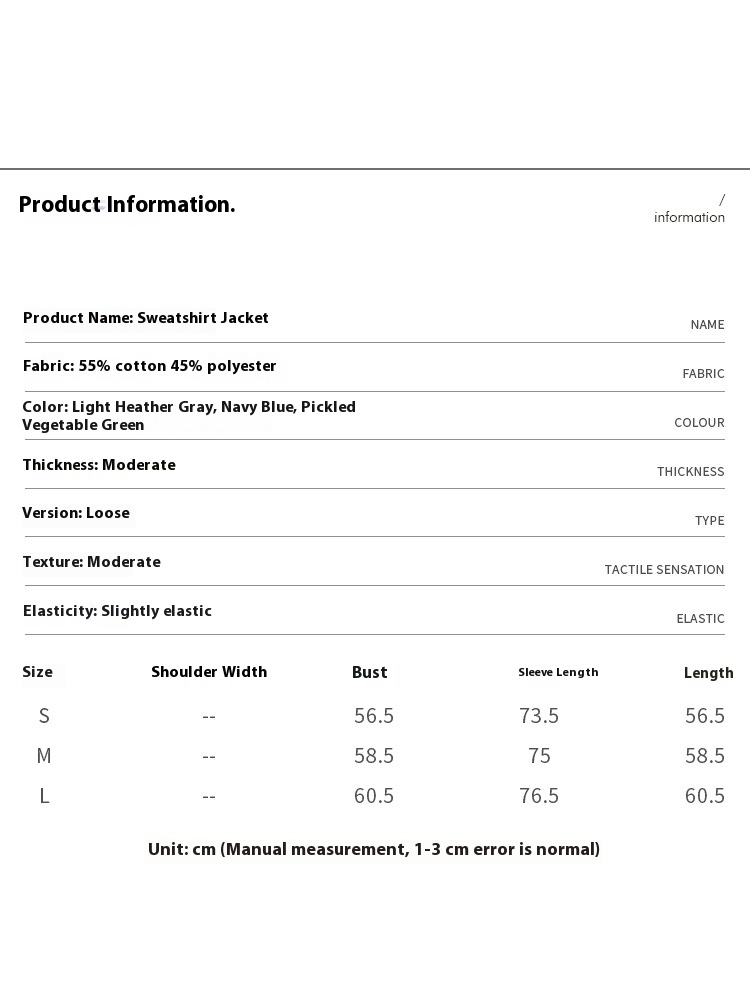Screen dimensions: 750x982
Task: Click the "FABRIC" label on the right
Action: coord(703,374)
